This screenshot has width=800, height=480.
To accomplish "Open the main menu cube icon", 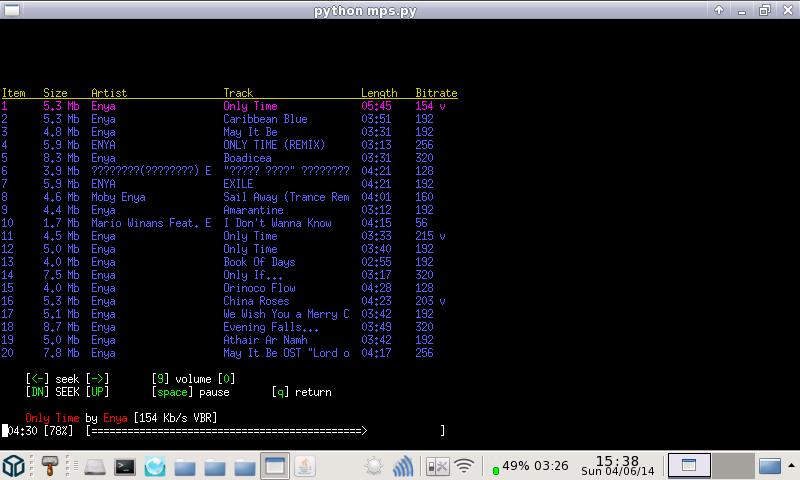I will 14,466.
